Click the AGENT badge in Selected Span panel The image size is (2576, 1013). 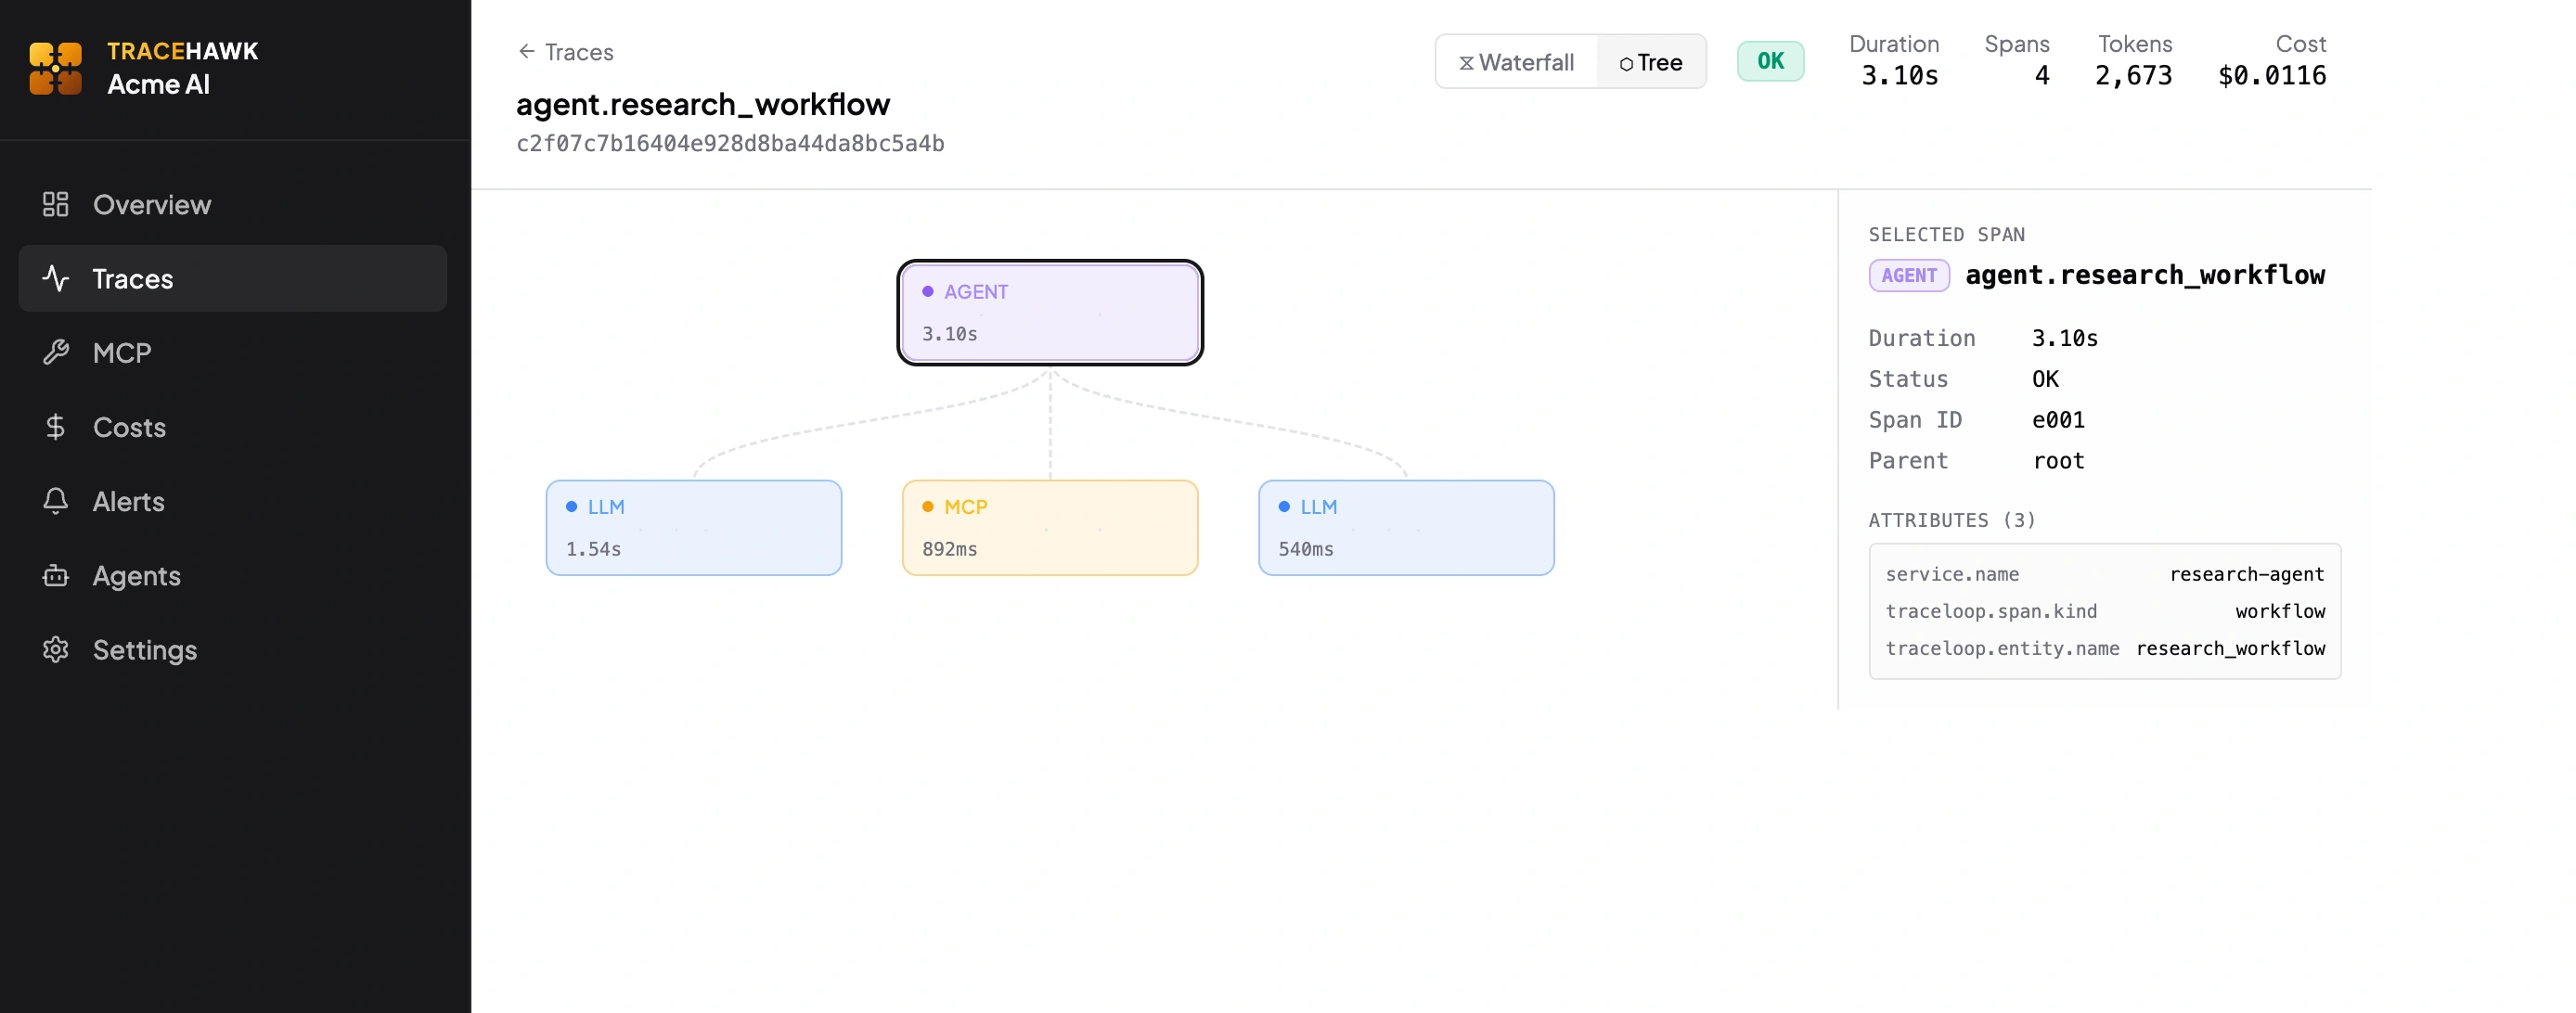(1908, 275)
